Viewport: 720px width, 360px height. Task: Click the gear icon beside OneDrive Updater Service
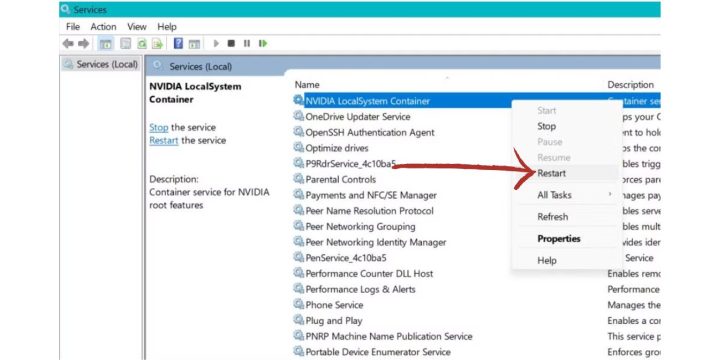[299, 116]
